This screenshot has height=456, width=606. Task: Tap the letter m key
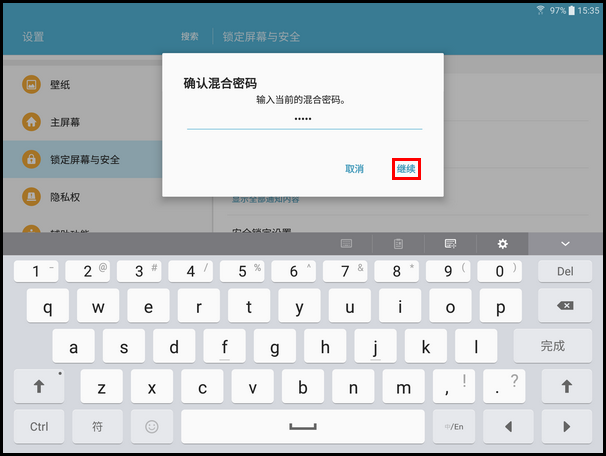(x=403, y=386)
